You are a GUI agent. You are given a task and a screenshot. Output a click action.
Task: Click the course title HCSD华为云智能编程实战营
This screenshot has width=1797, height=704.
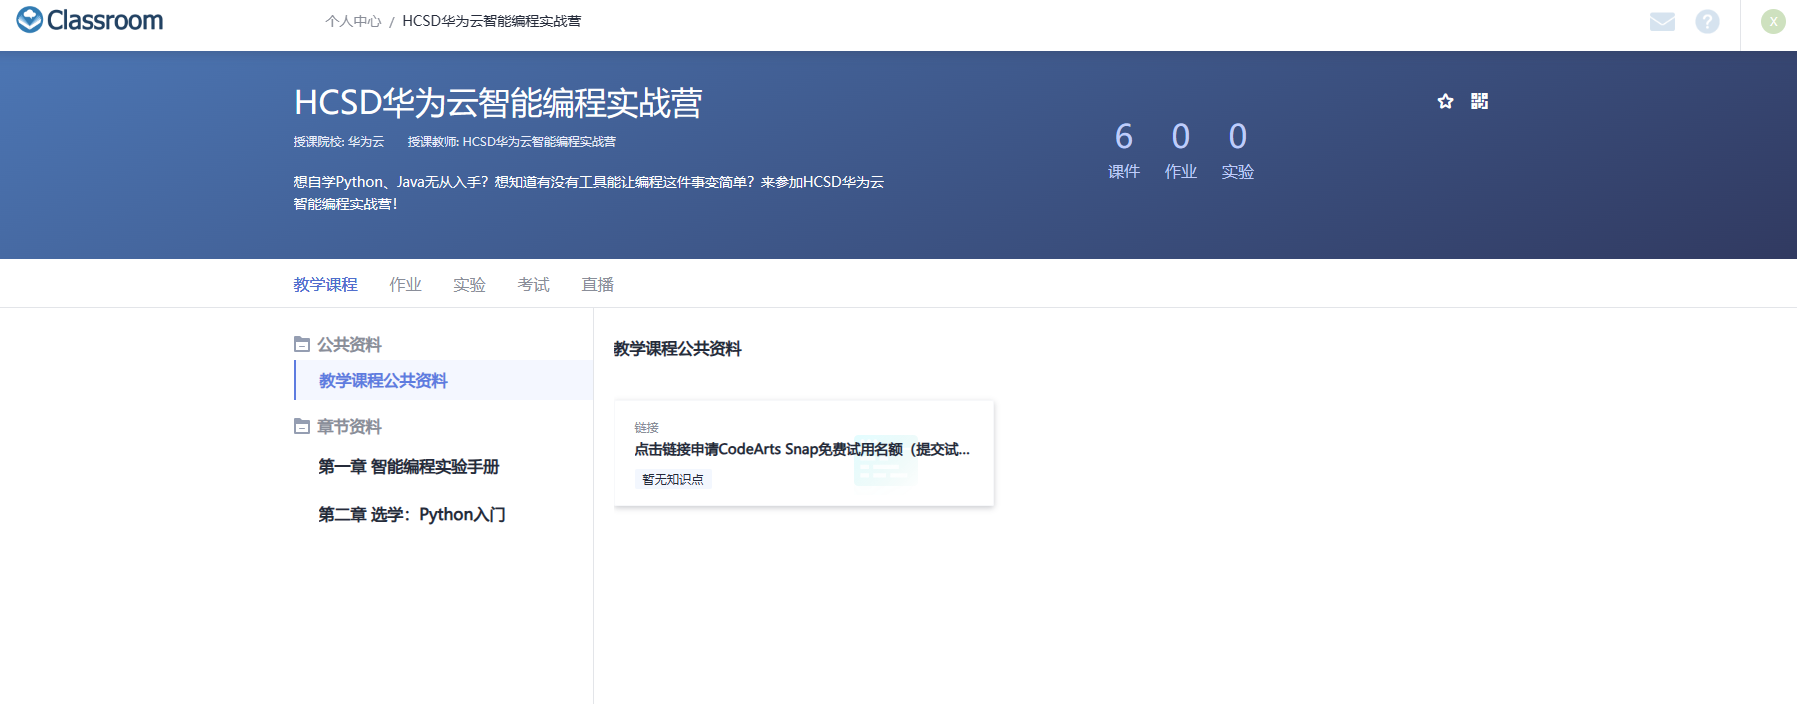point(498,103)
